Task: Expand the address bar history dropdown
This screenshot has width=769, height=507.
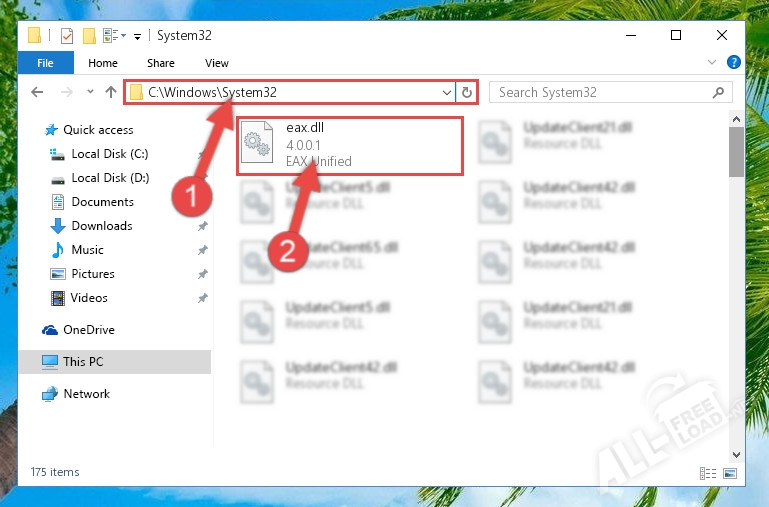Action: click(446, 92)
